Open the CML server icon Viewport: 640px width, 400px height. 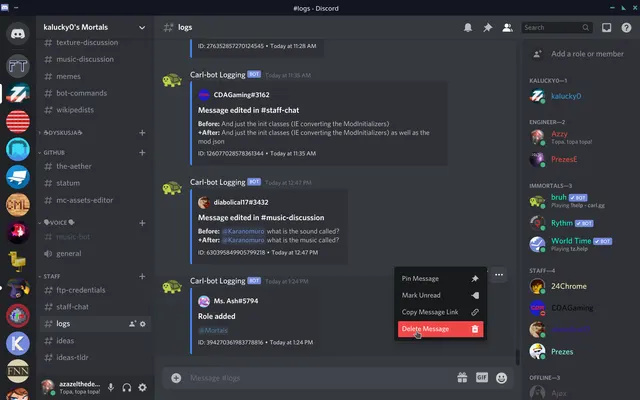tap(18, 205)
